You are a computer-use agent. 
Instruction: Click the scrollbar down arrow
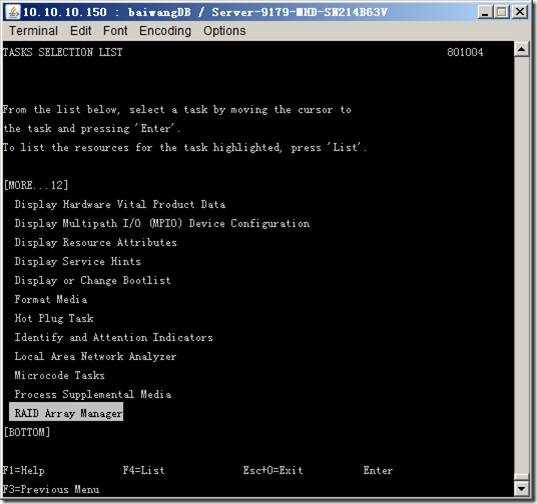(x=521, y=489)
